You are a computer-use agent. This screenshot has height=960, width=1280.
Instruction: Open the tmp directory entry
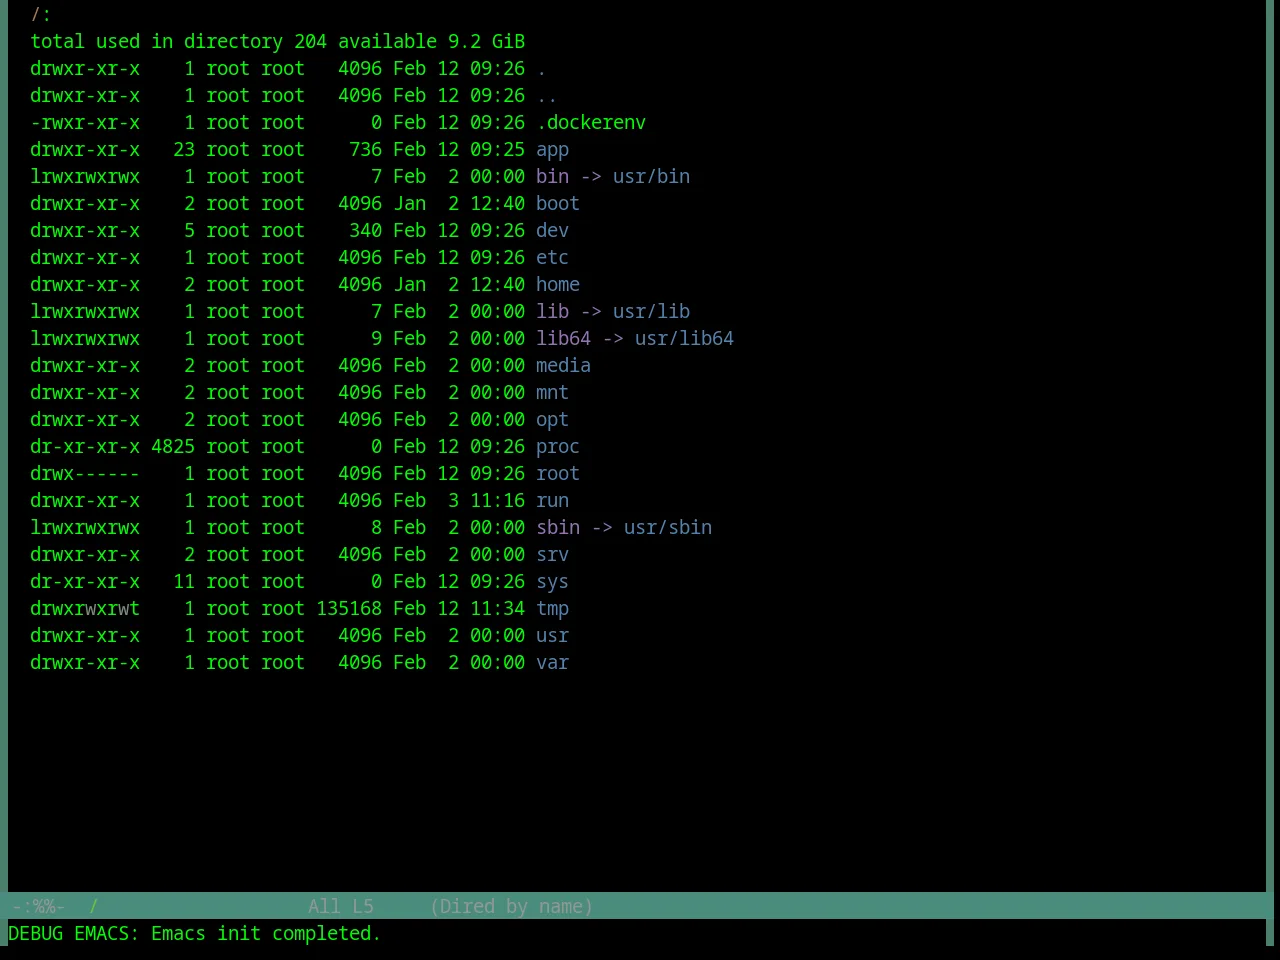[x=552, y=609]
